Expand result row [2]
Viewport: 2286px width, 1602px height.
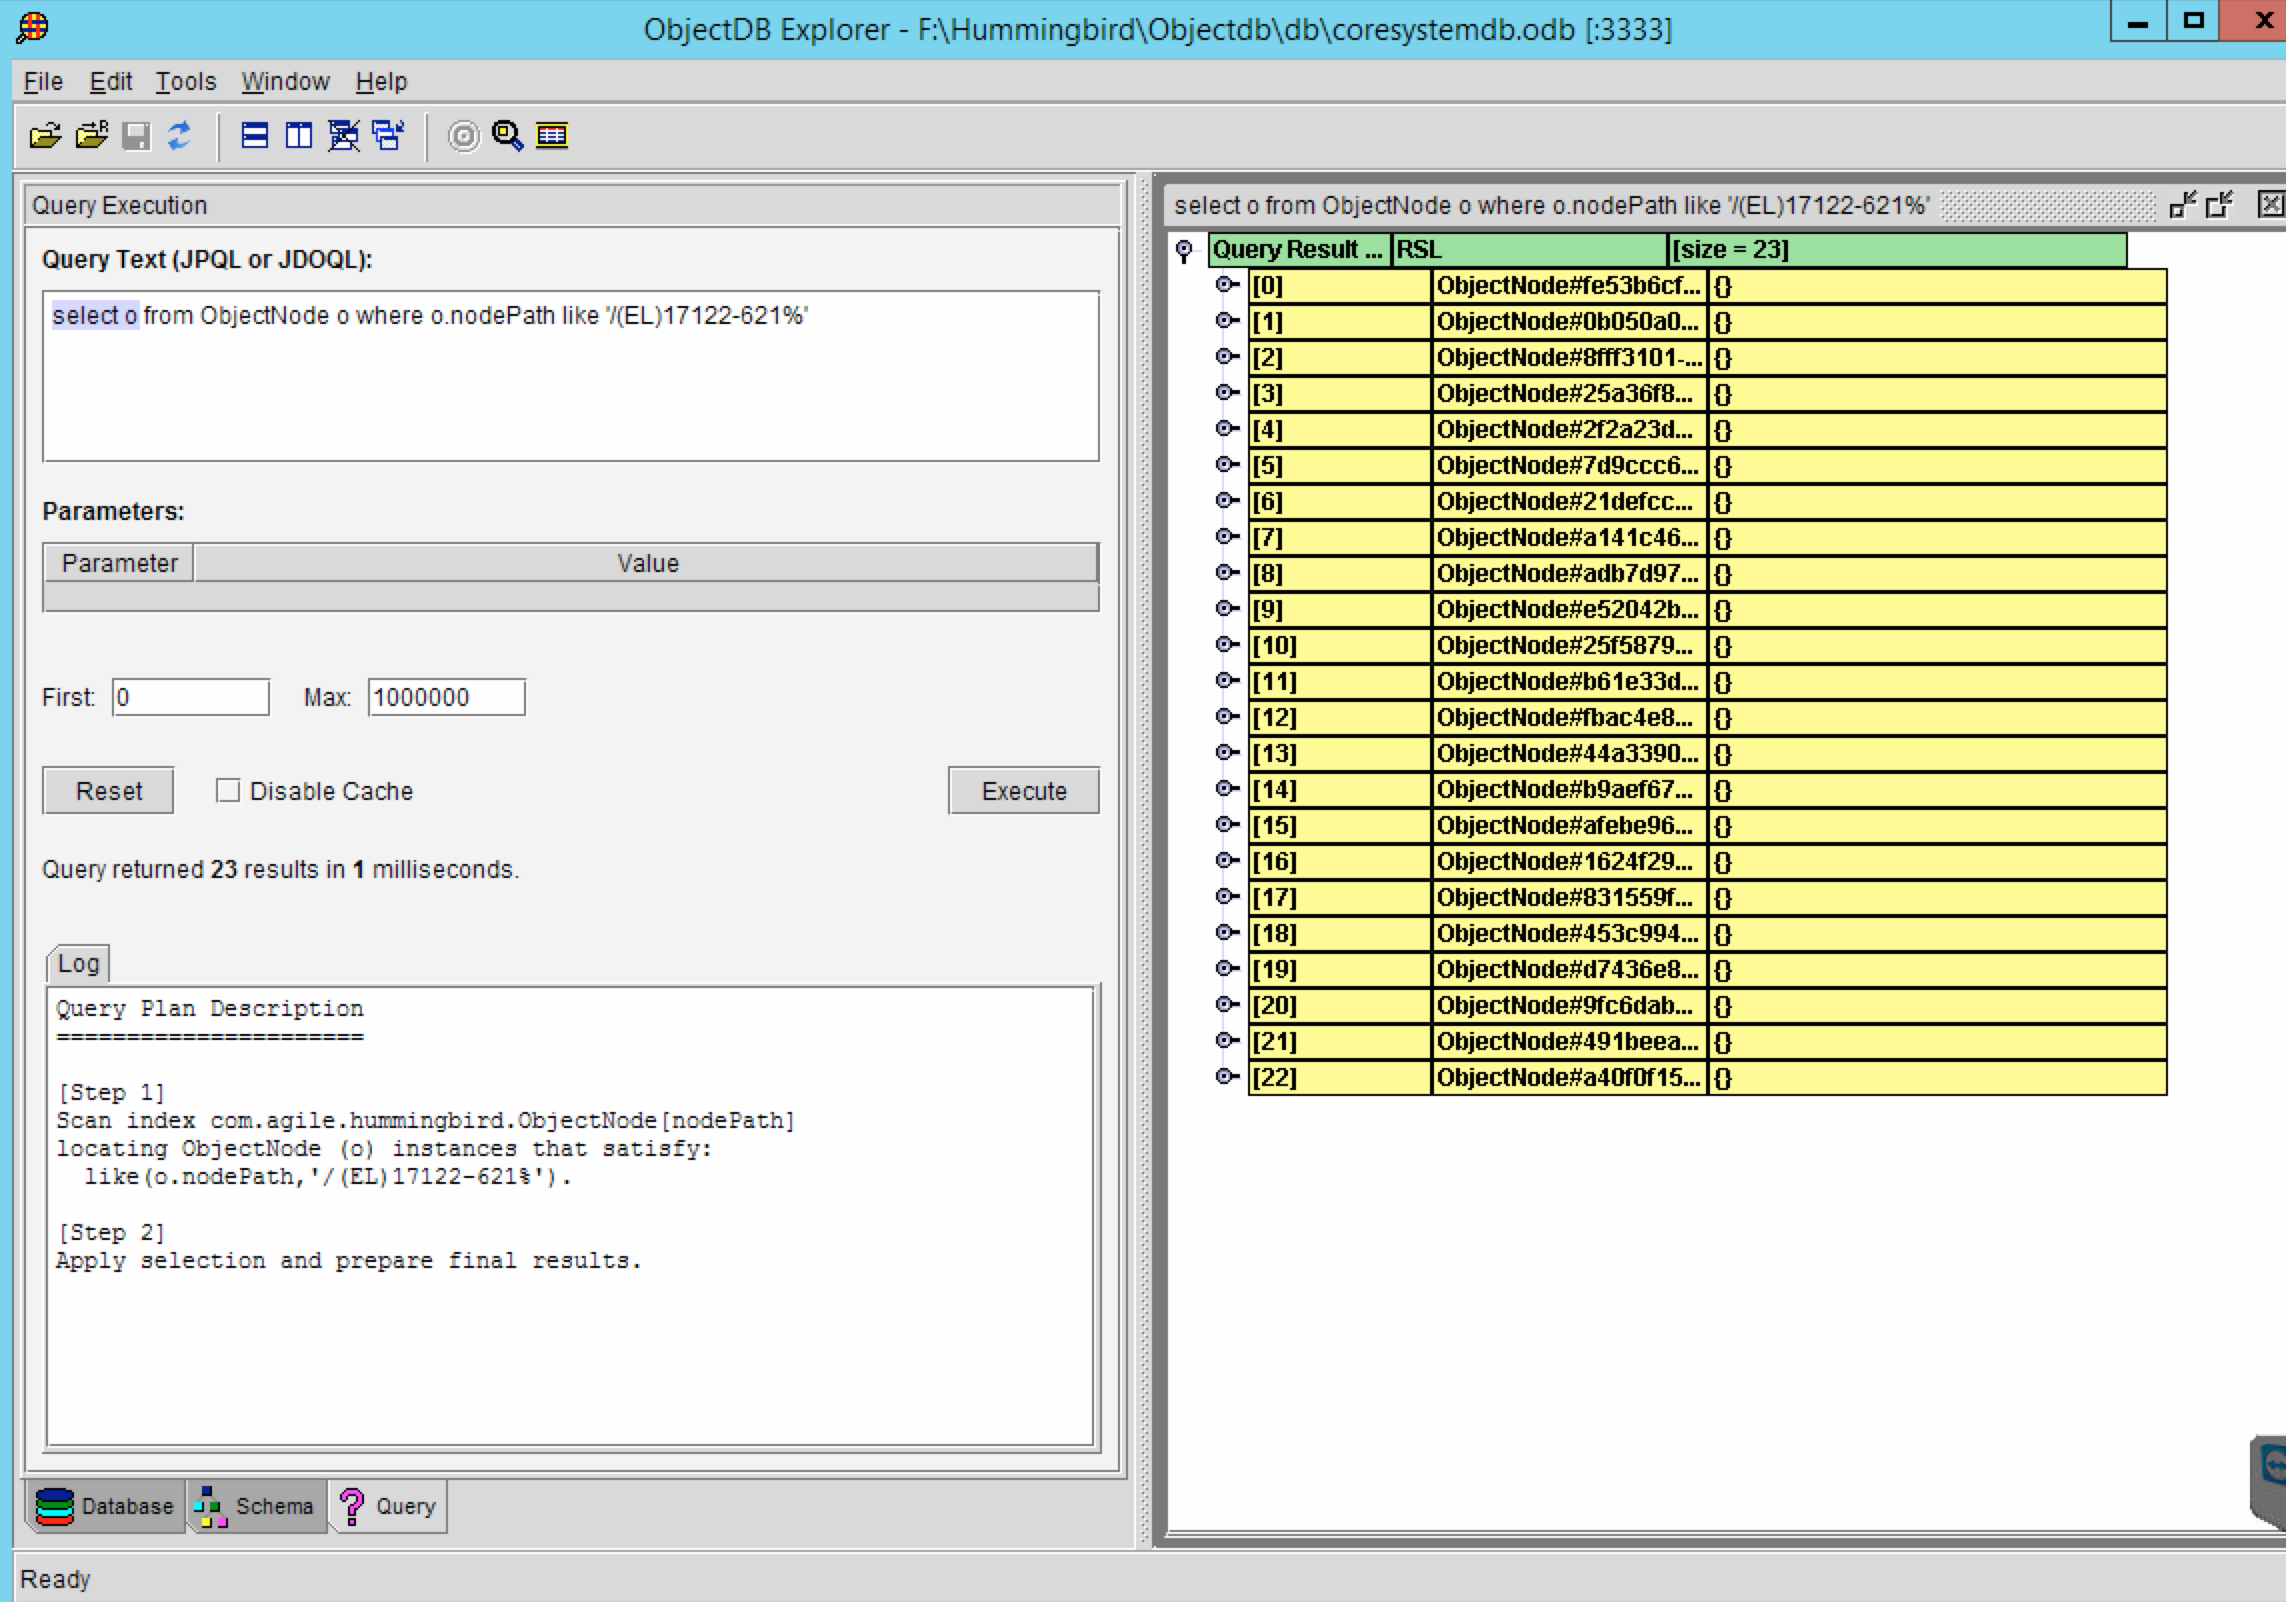pos(1226,357)
